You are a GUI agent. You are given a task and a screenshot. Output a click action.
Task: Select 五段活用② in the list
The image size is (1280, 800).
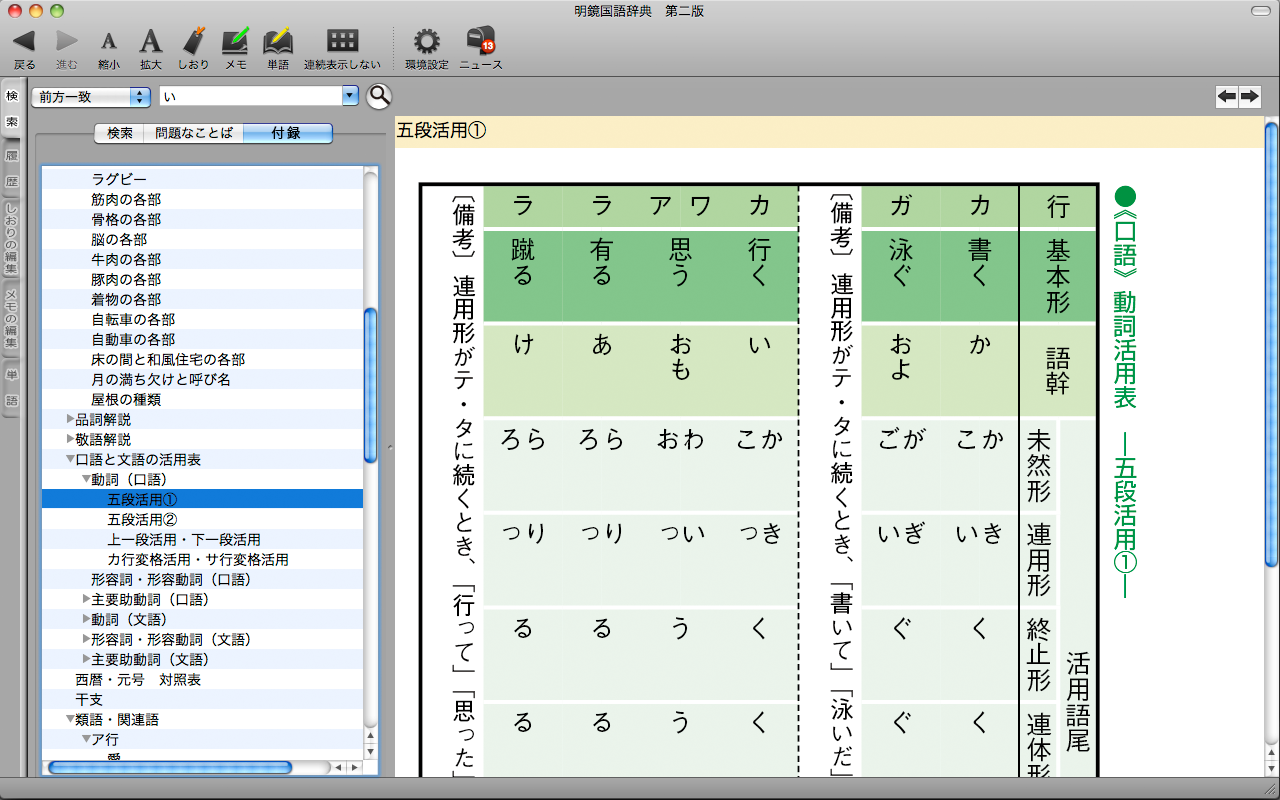pos(142,519)
